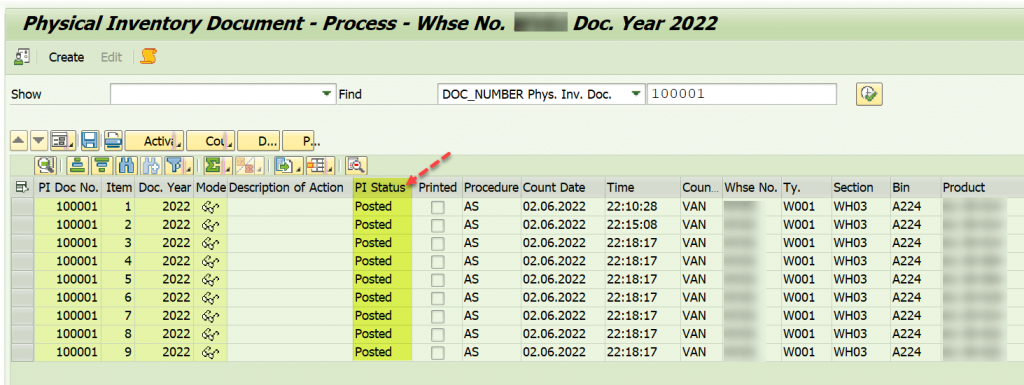Sort ascending with the toolbar icon
Image resolution: width=1024 pixels, height=385 pixels.
[78, 166]
